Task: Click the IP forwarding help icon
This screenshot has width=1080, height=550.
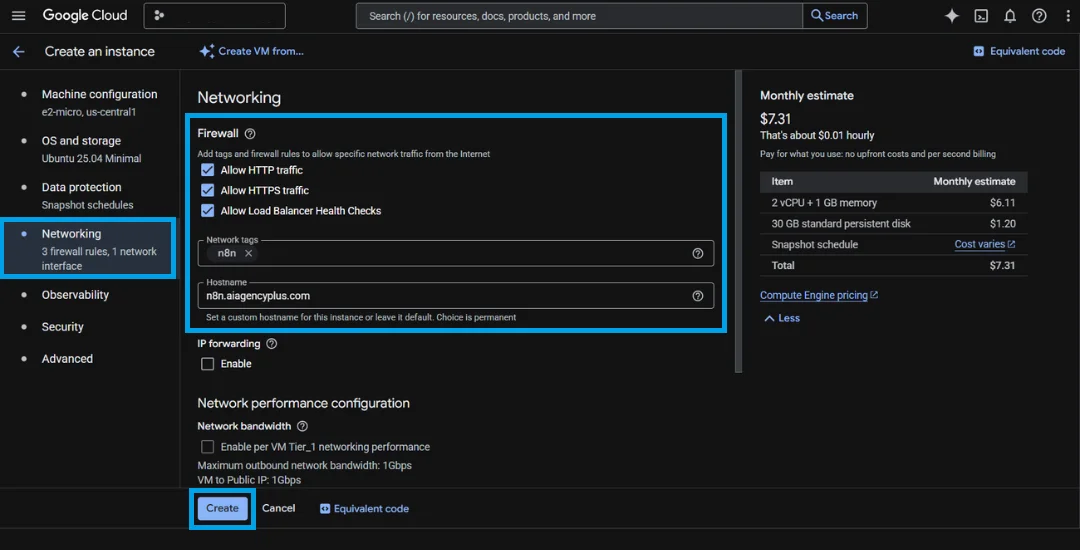Action: tap(271, 343)
